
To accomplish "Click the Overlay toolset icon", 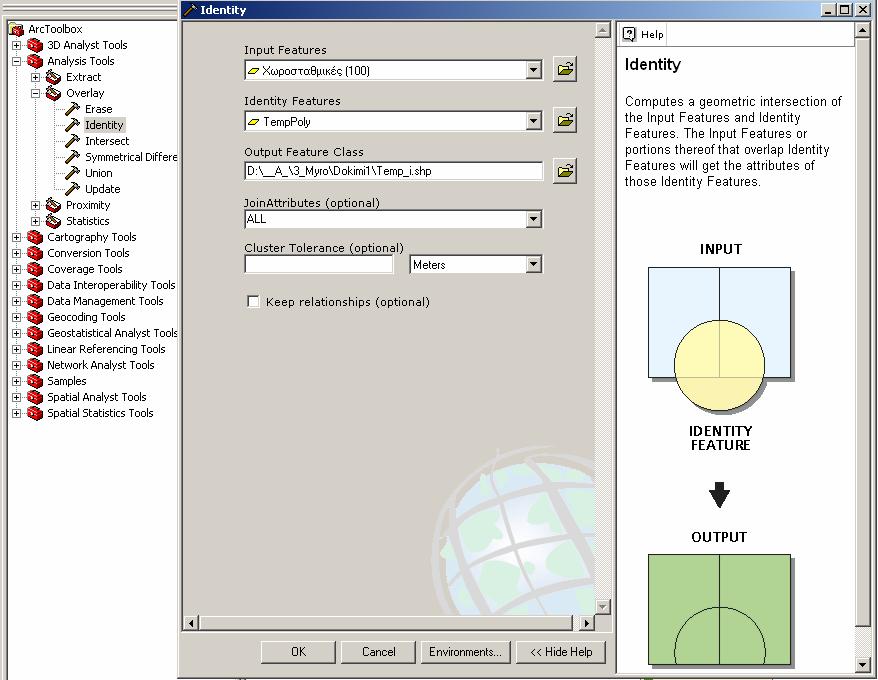I will click(54, 93).
